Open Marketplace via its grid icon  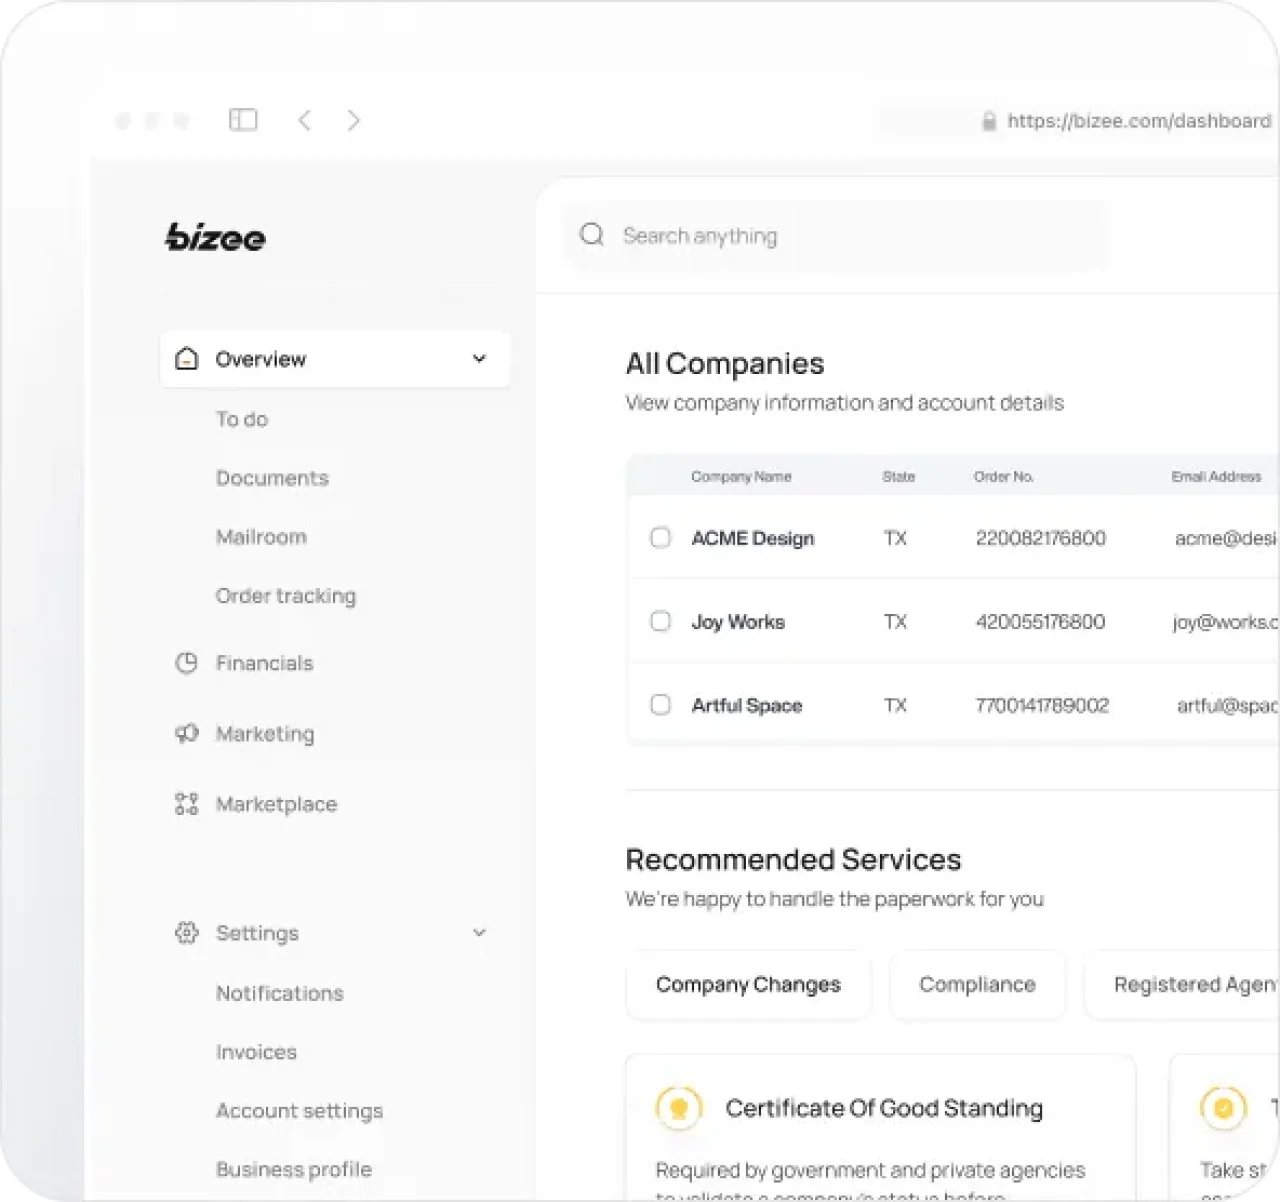coord(186,803)
